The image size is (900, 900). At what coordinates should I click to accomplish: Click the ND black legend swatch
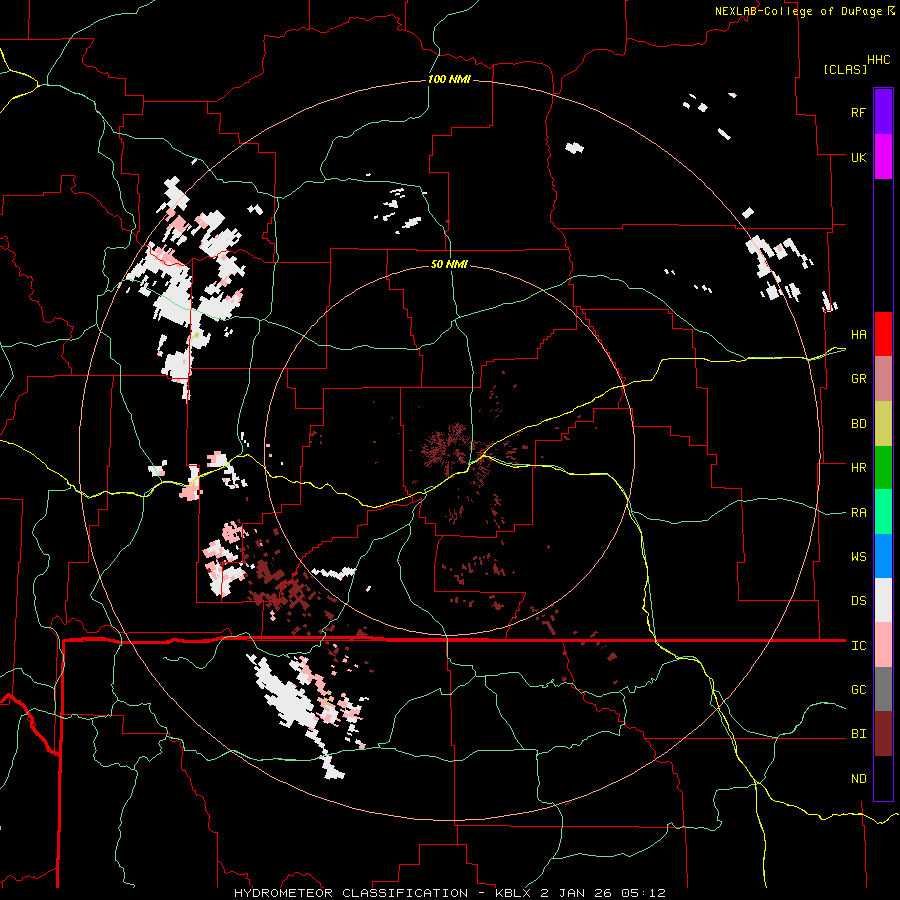click(x=883, y=778)
